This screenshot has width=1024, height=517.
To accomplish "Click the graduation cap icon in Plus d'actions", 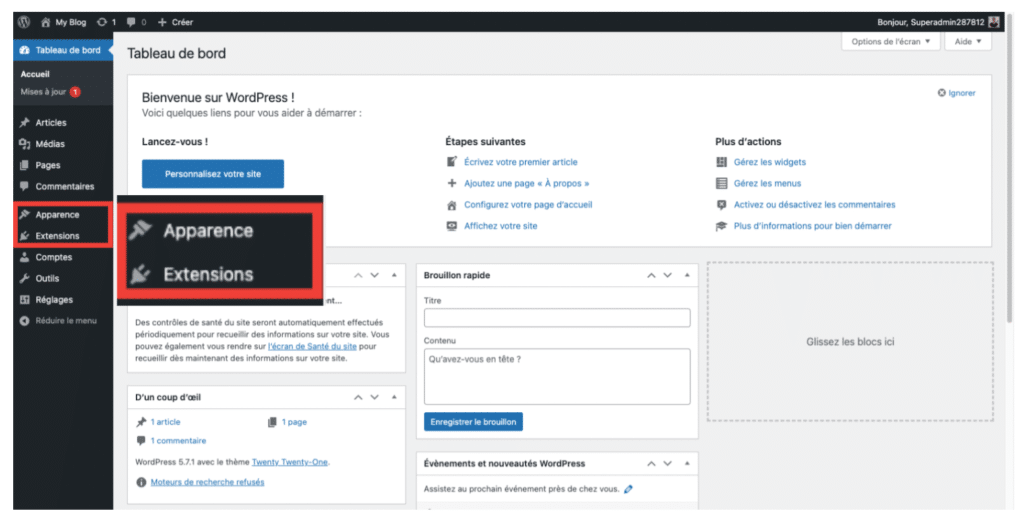I will pos(721,226).
